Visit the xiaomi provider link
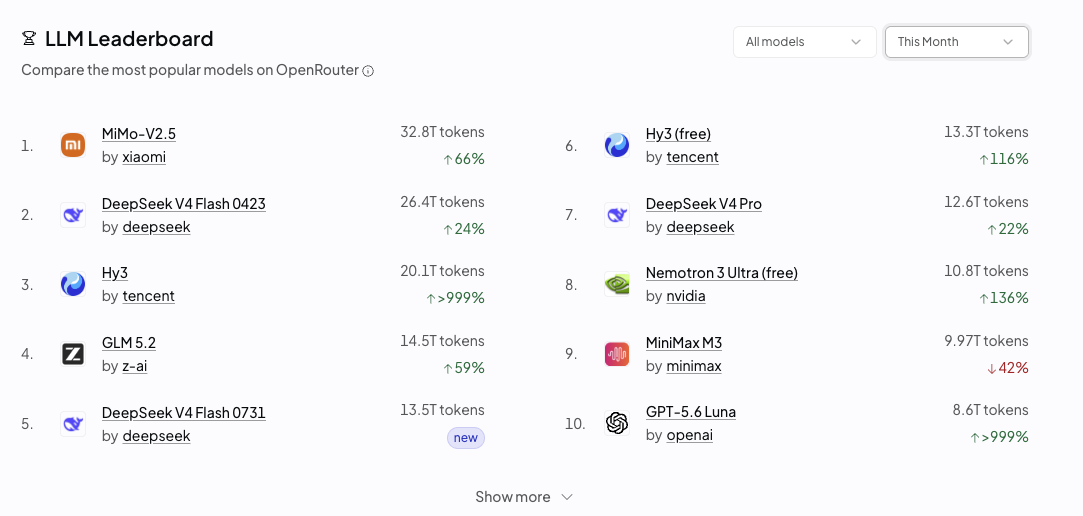The height and width of the screenshot is (516, 1083). (144, 157)
